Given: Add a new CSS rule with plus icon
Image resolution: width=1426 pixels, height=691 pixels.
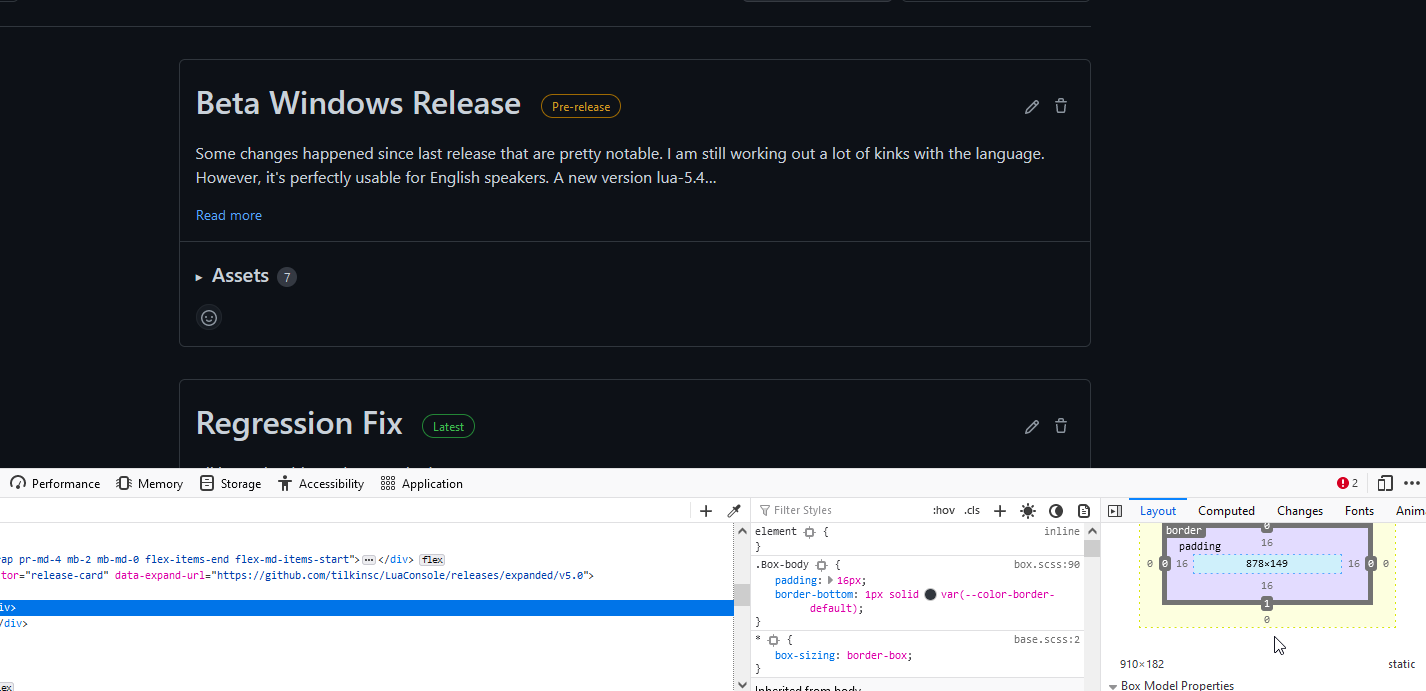Looking at the screenshot, I should tap(999, 511).
